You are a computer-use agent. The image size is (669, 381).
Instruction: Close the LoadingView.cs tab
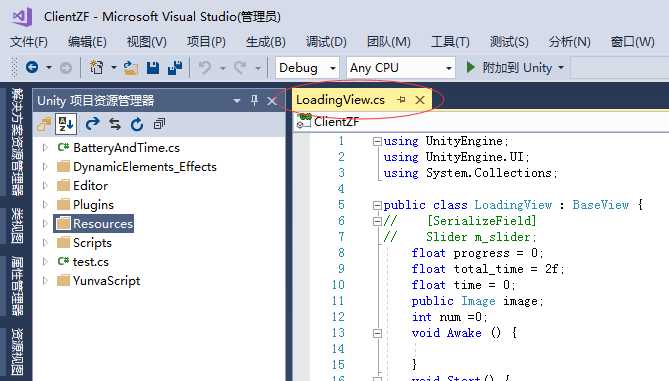[x=420, y=100]
